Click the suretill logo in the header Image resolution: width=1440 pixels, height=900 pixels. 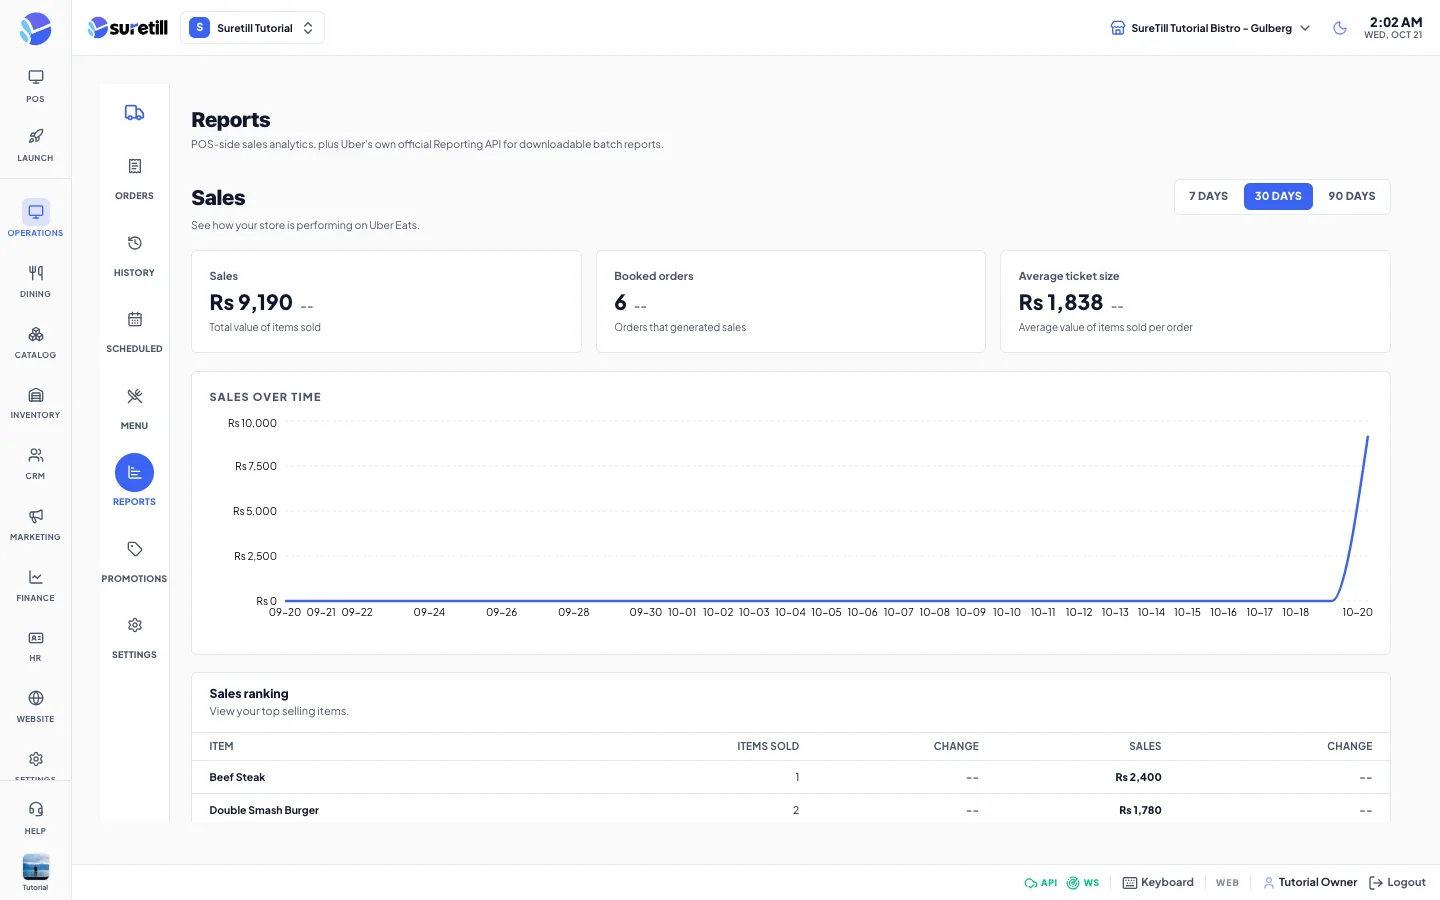(x=128, y=28)
